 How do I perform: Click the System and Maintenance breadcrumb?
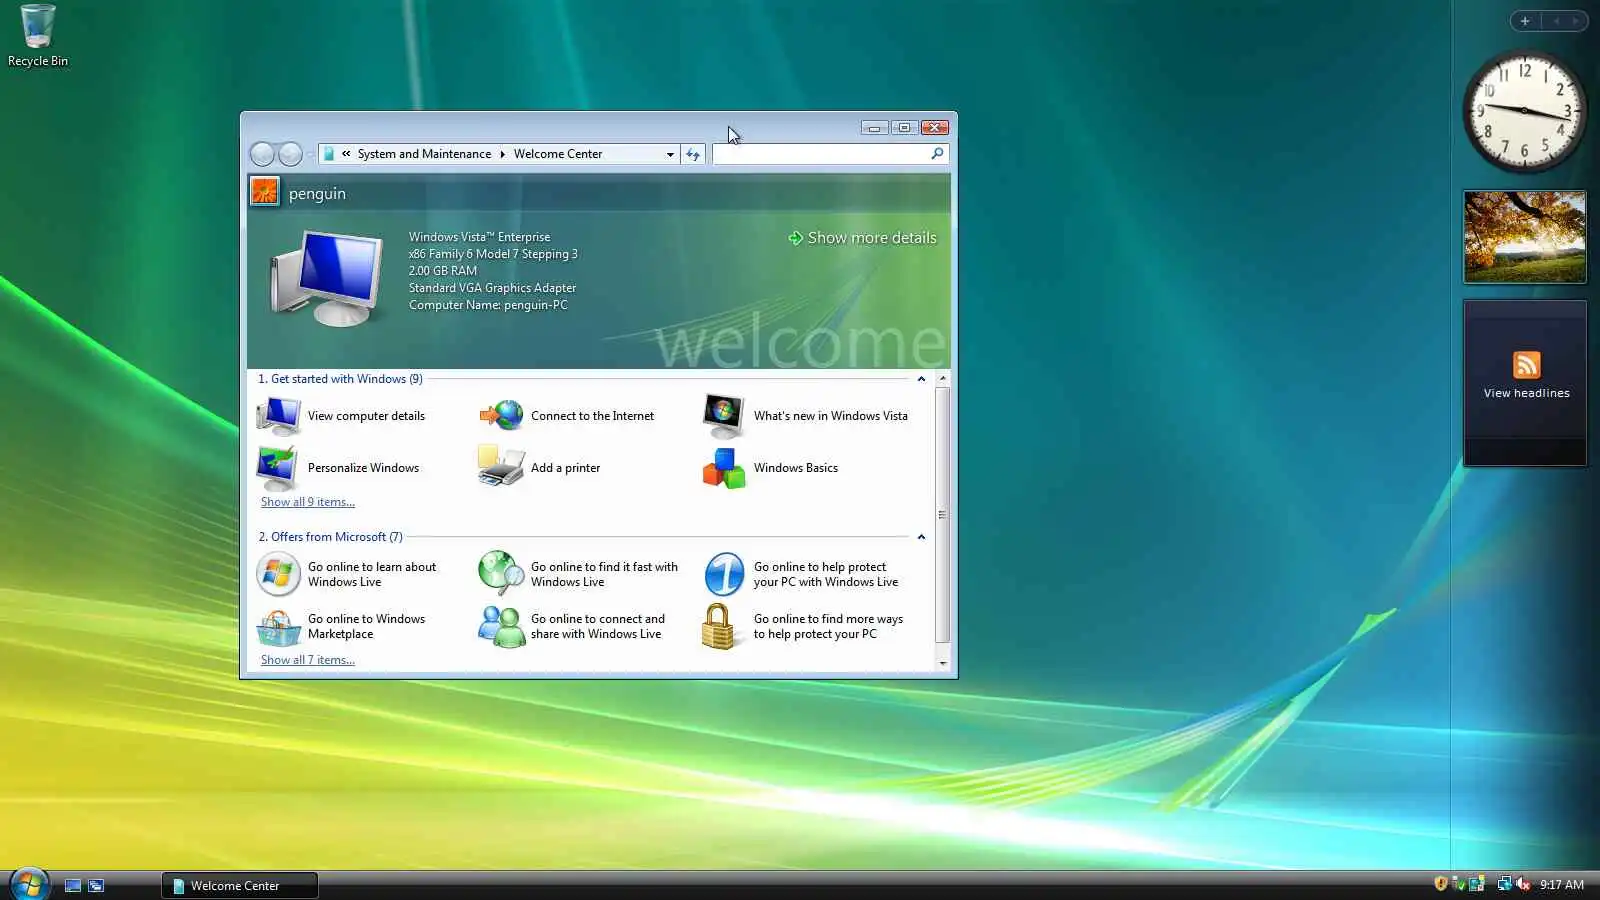(x=424, y=154)
